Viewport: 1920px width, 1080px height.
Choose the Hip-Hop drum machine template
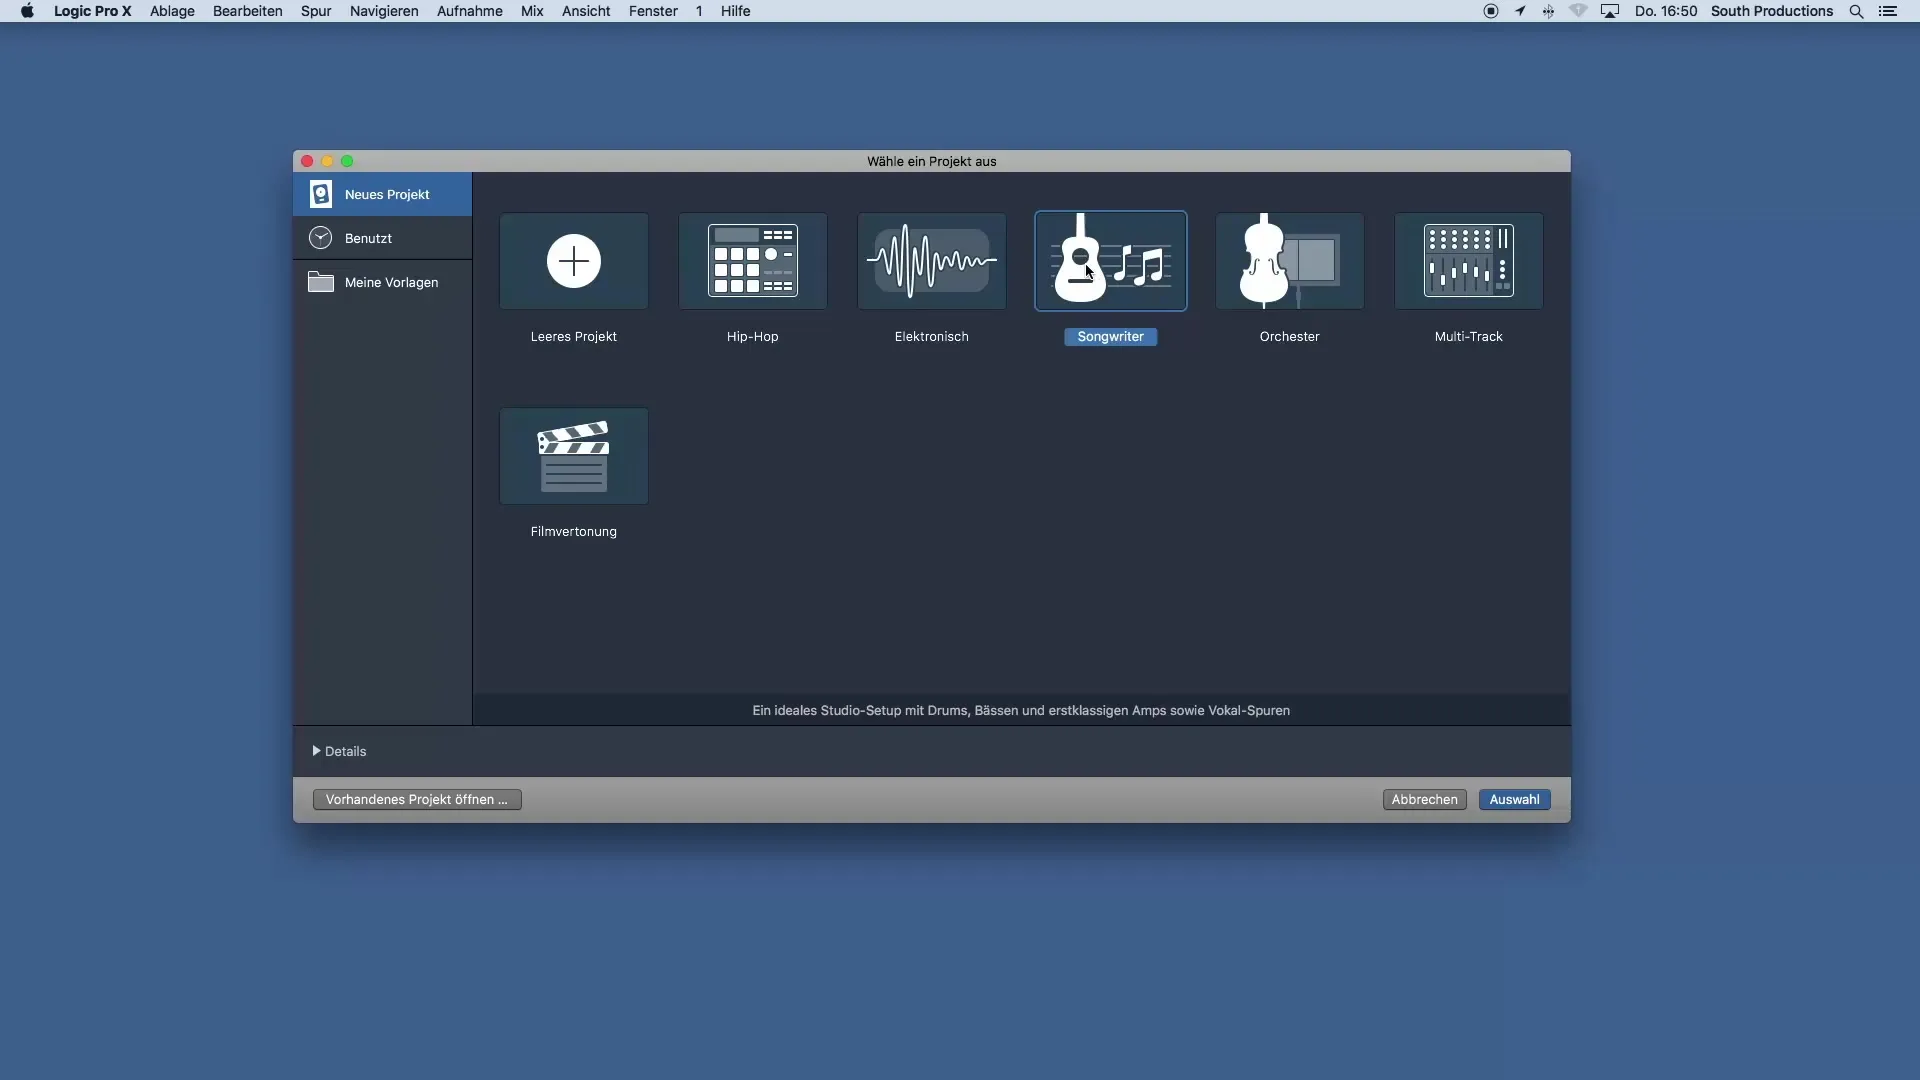pos(753,261)
